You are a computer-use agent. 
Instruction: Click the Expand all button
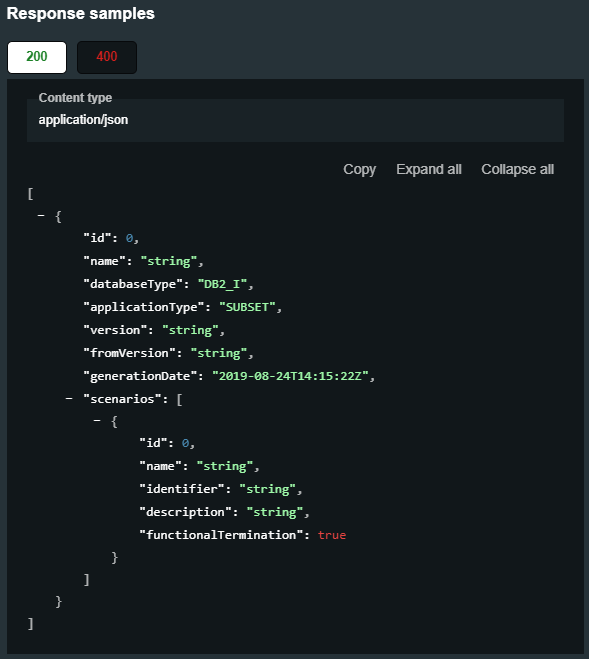coord(429,169)
